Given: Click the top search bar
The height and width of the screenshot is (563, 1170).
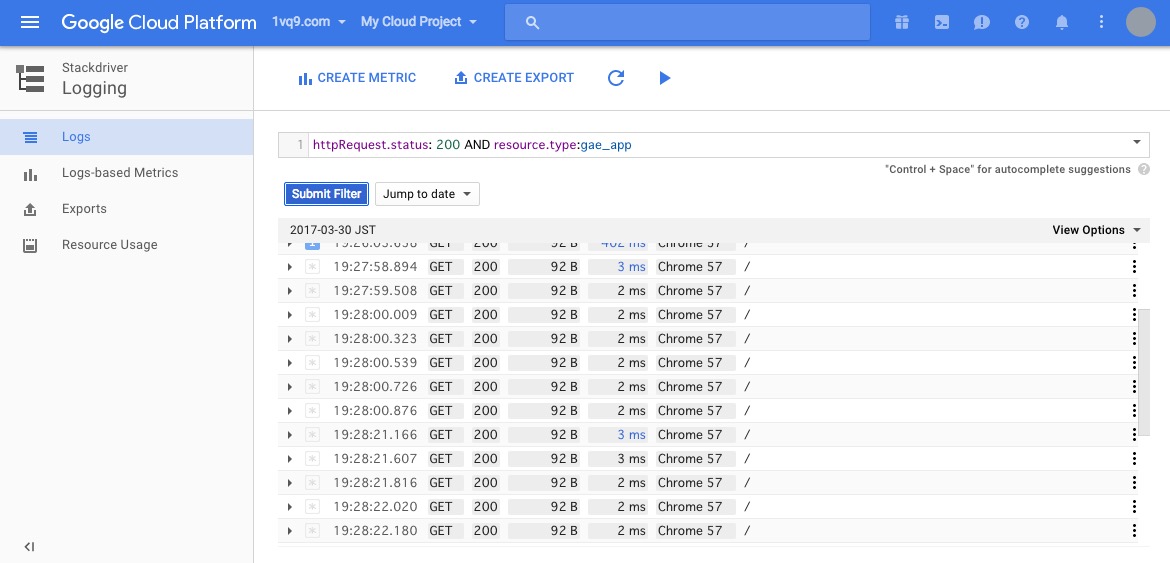Looking at the screenshot, I should tap(687, 22).
